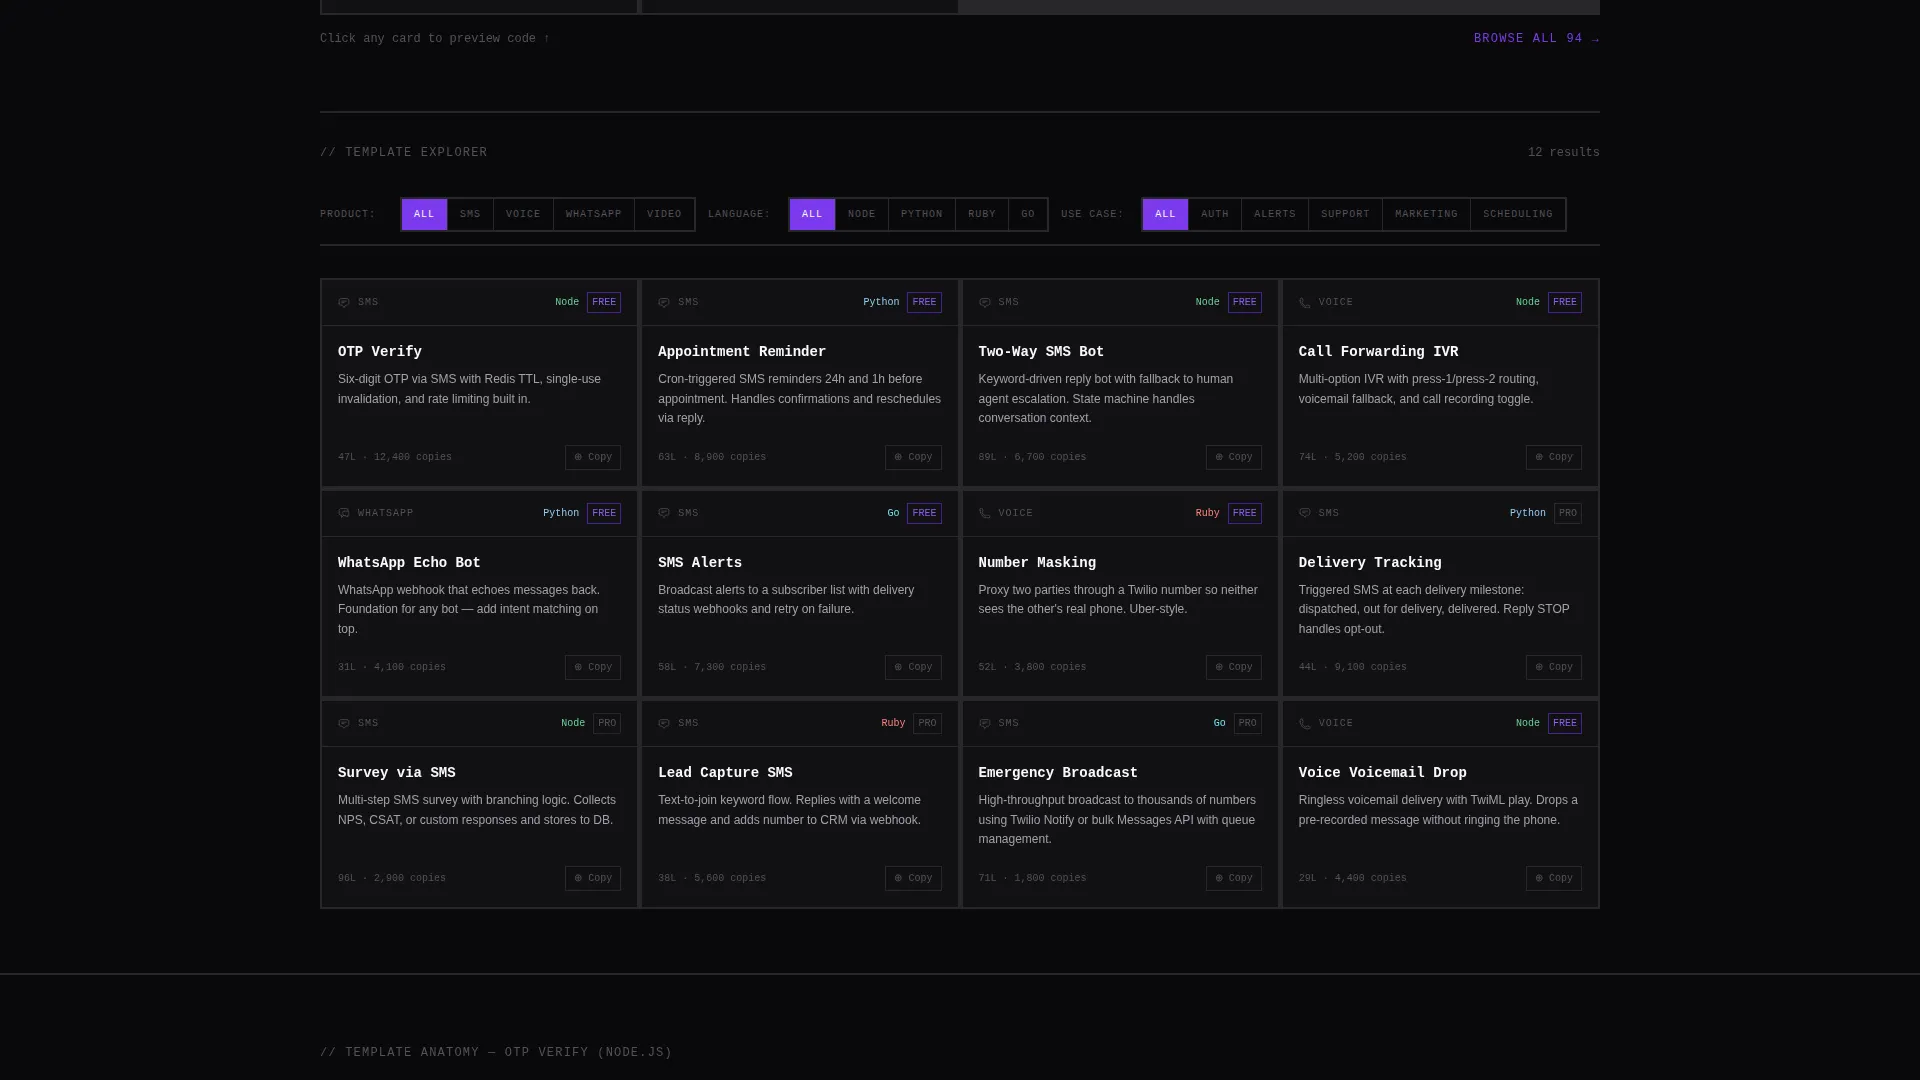The image size is (1920, 1080).
Task: Filter products by VOICE
Action: click(523, 214)
